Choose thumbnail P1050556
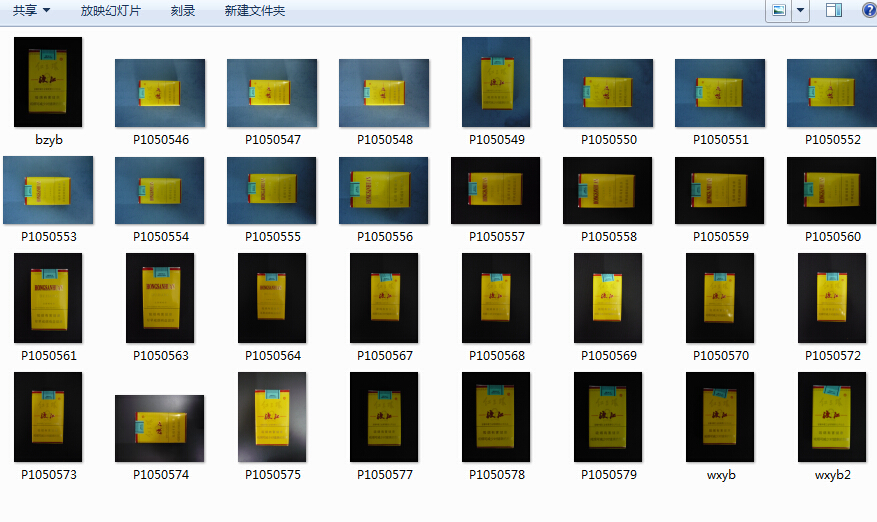Viewport: 877px width, 522px height. [x=384, y=190]
